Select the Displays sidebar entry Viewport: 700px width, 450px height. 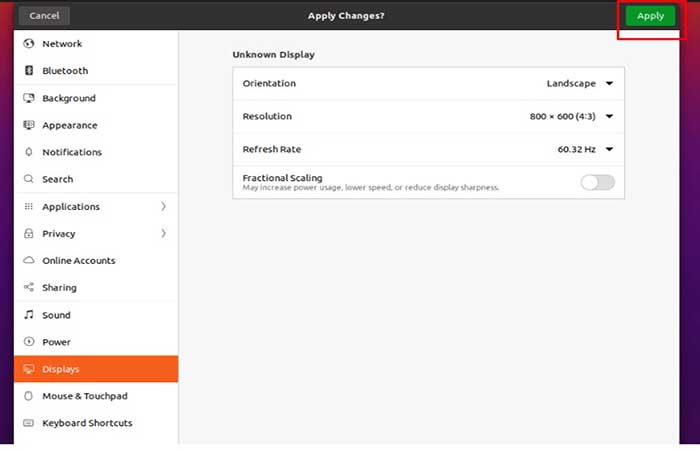point(96,369)
